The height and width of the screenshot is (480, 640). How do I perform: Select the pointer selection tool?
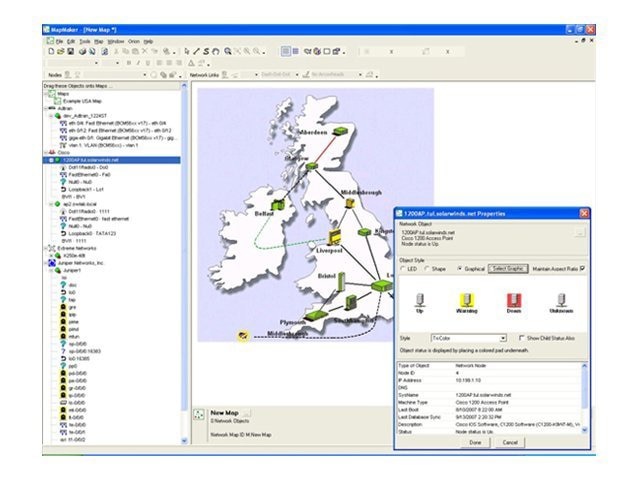pyautogui.click(x=187, y=51)
